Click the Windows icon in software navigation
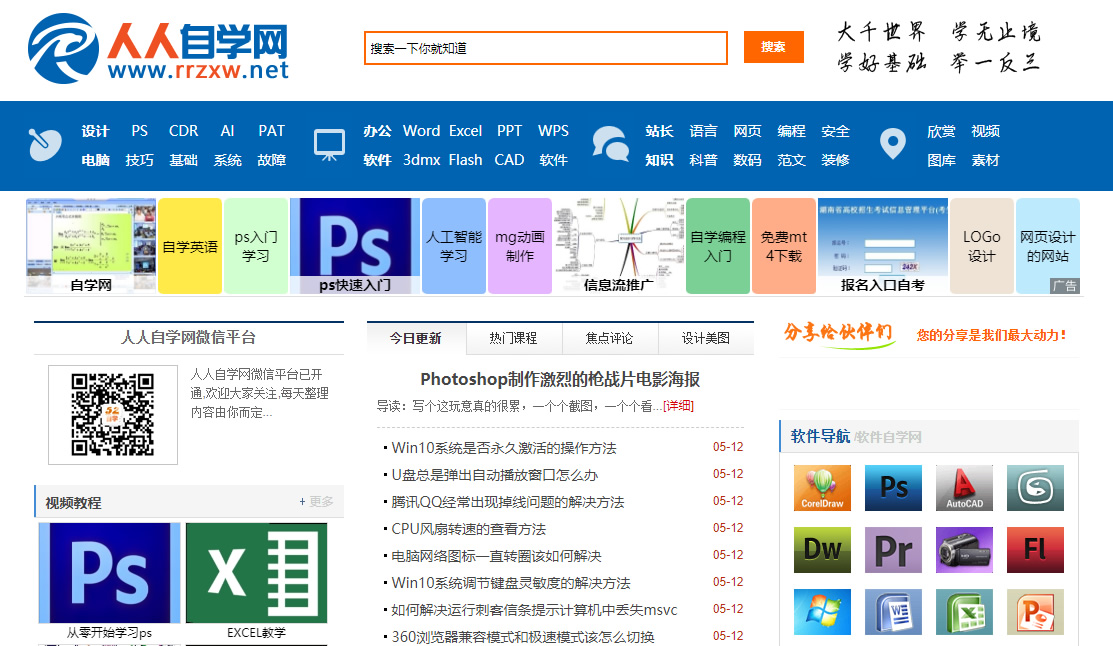This screenshot has height=646, width=1113. click(x=822, y=611)
